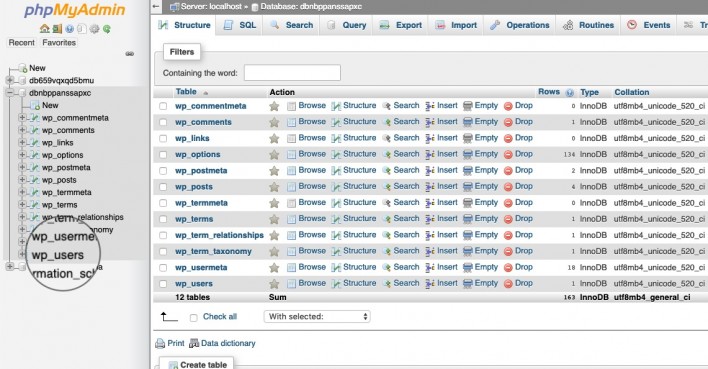This screenshot has width=708, height=369.
Task: Expand wp_links in sidebar tree
Action: pyautogui.click(x=22, y=142)
